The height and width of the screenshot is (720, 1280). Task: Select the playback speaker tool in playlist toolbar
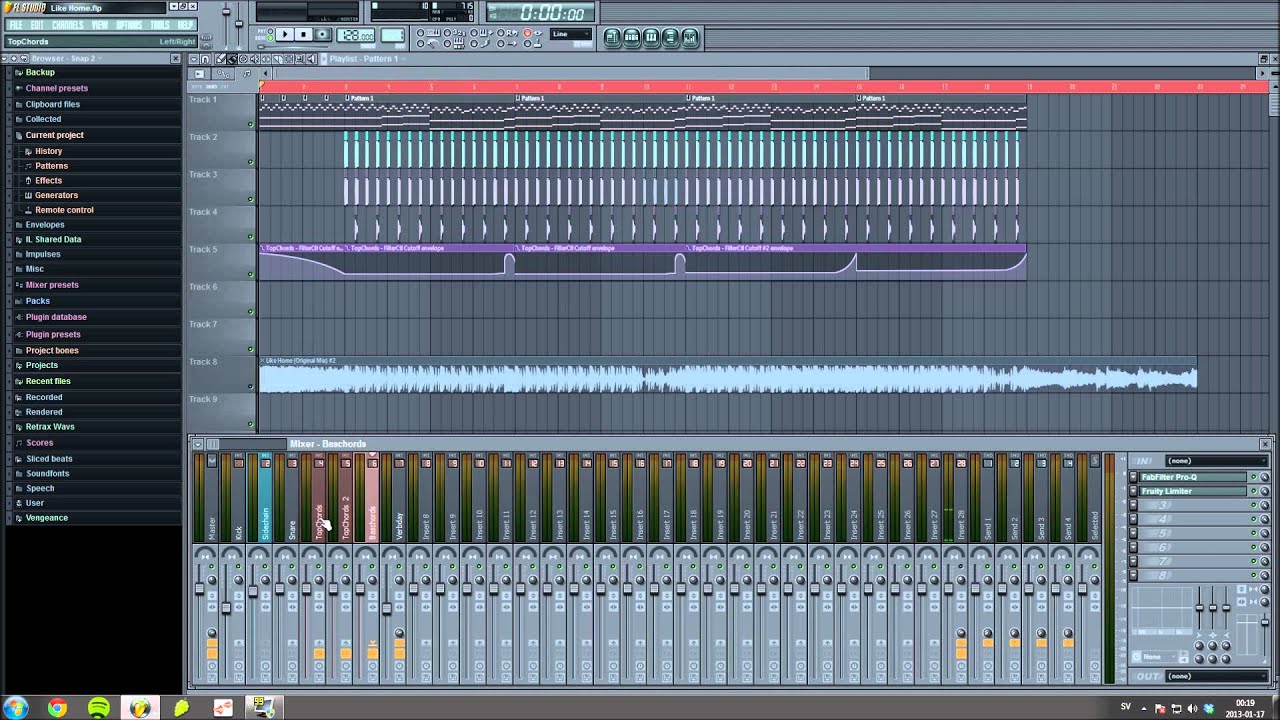click(x=311, y=59)
